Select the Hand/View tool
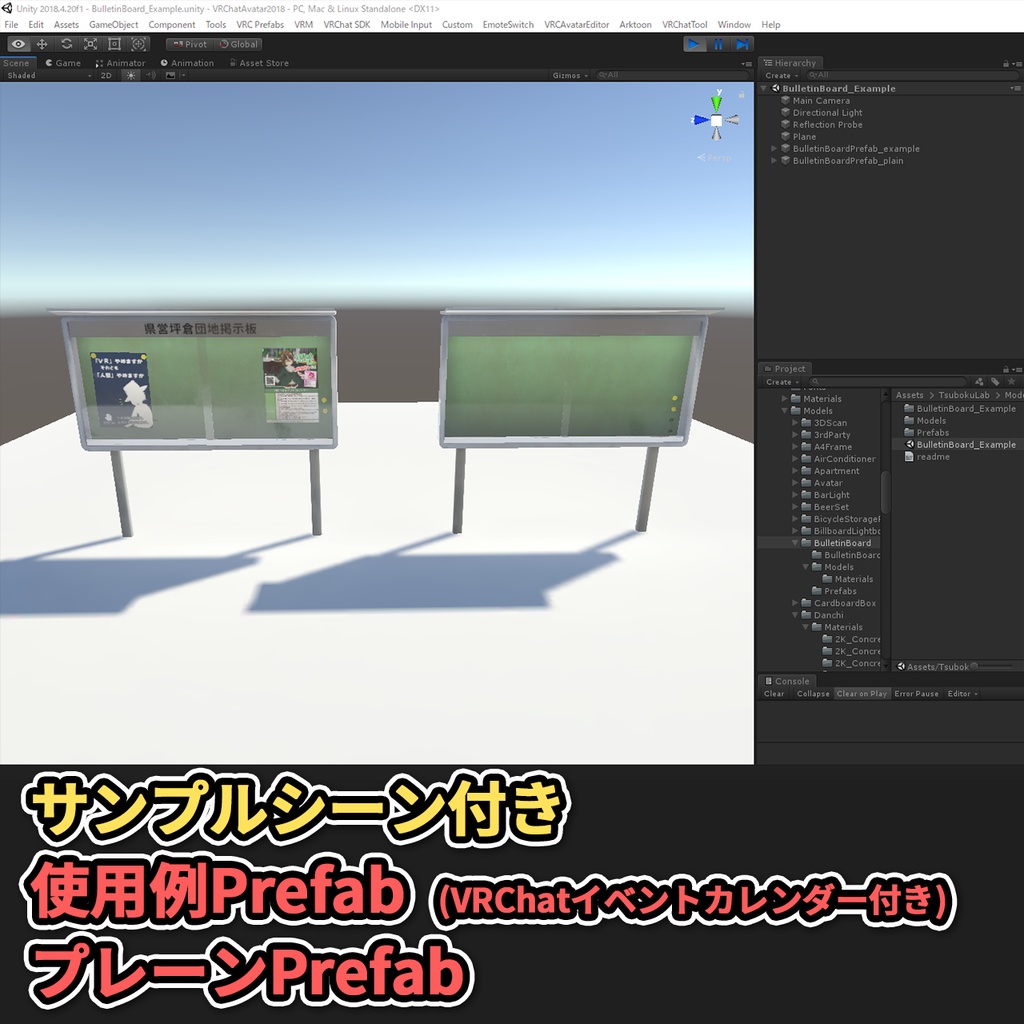Image resolution: width=1024 pixels, height=1024 pixels. 16,44
